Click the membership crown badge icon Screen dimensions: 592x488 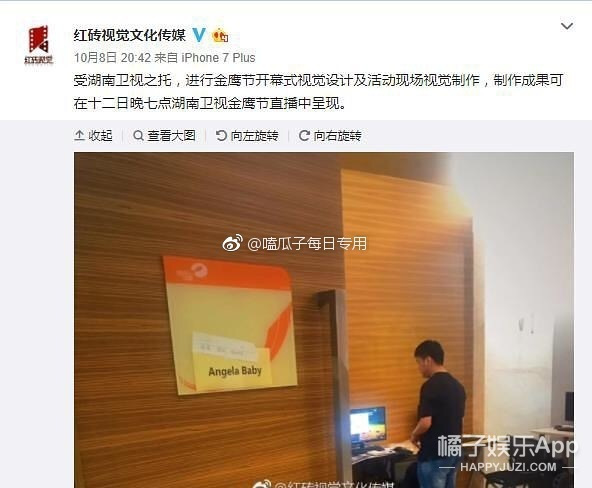220,35
